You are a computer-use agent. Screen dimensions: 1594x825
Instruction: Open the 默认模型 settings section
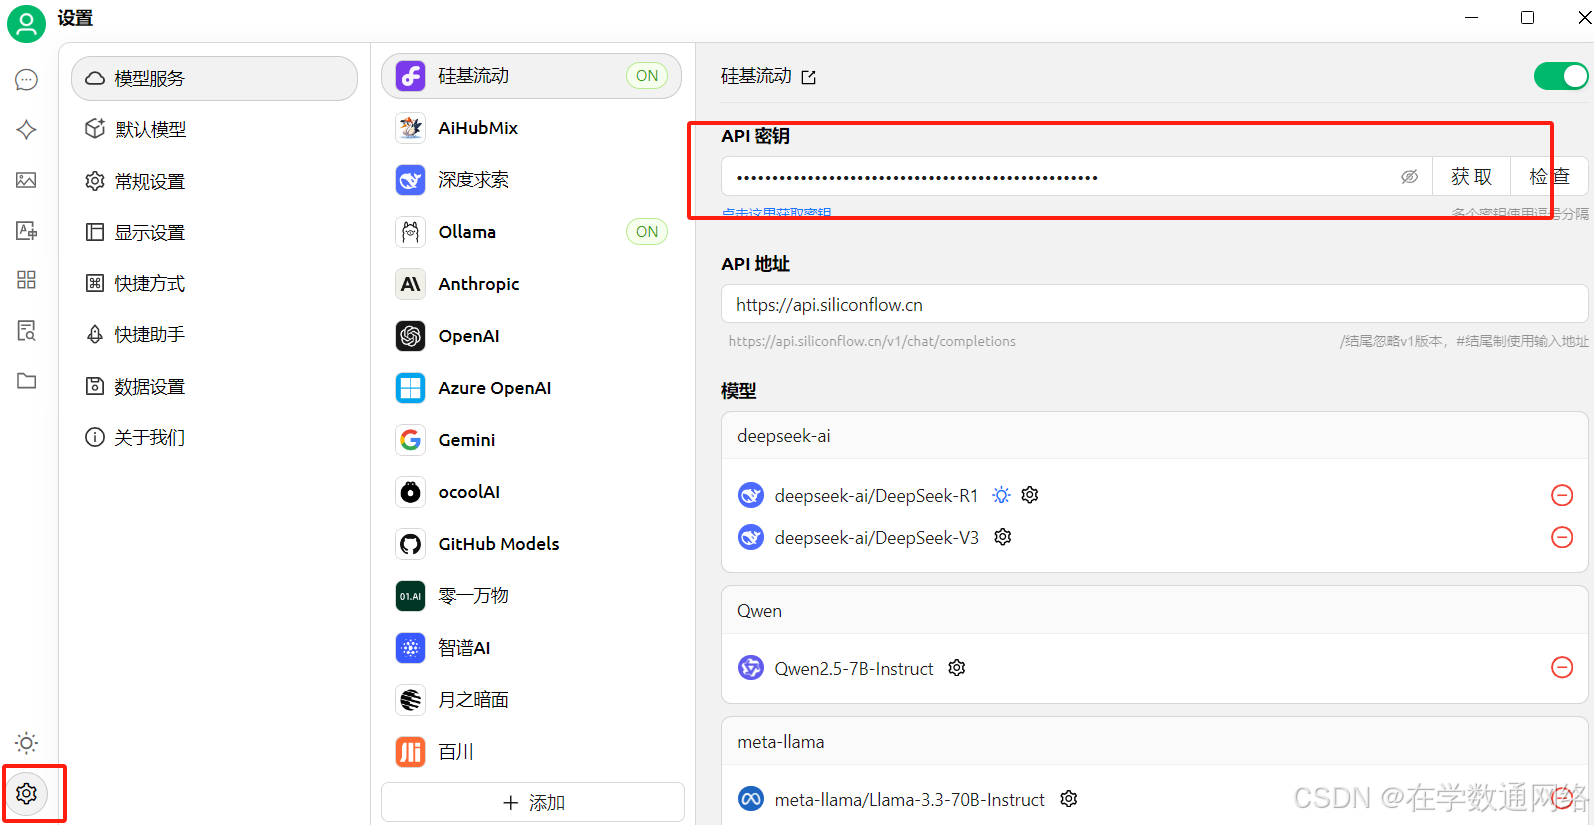(214, 129)
